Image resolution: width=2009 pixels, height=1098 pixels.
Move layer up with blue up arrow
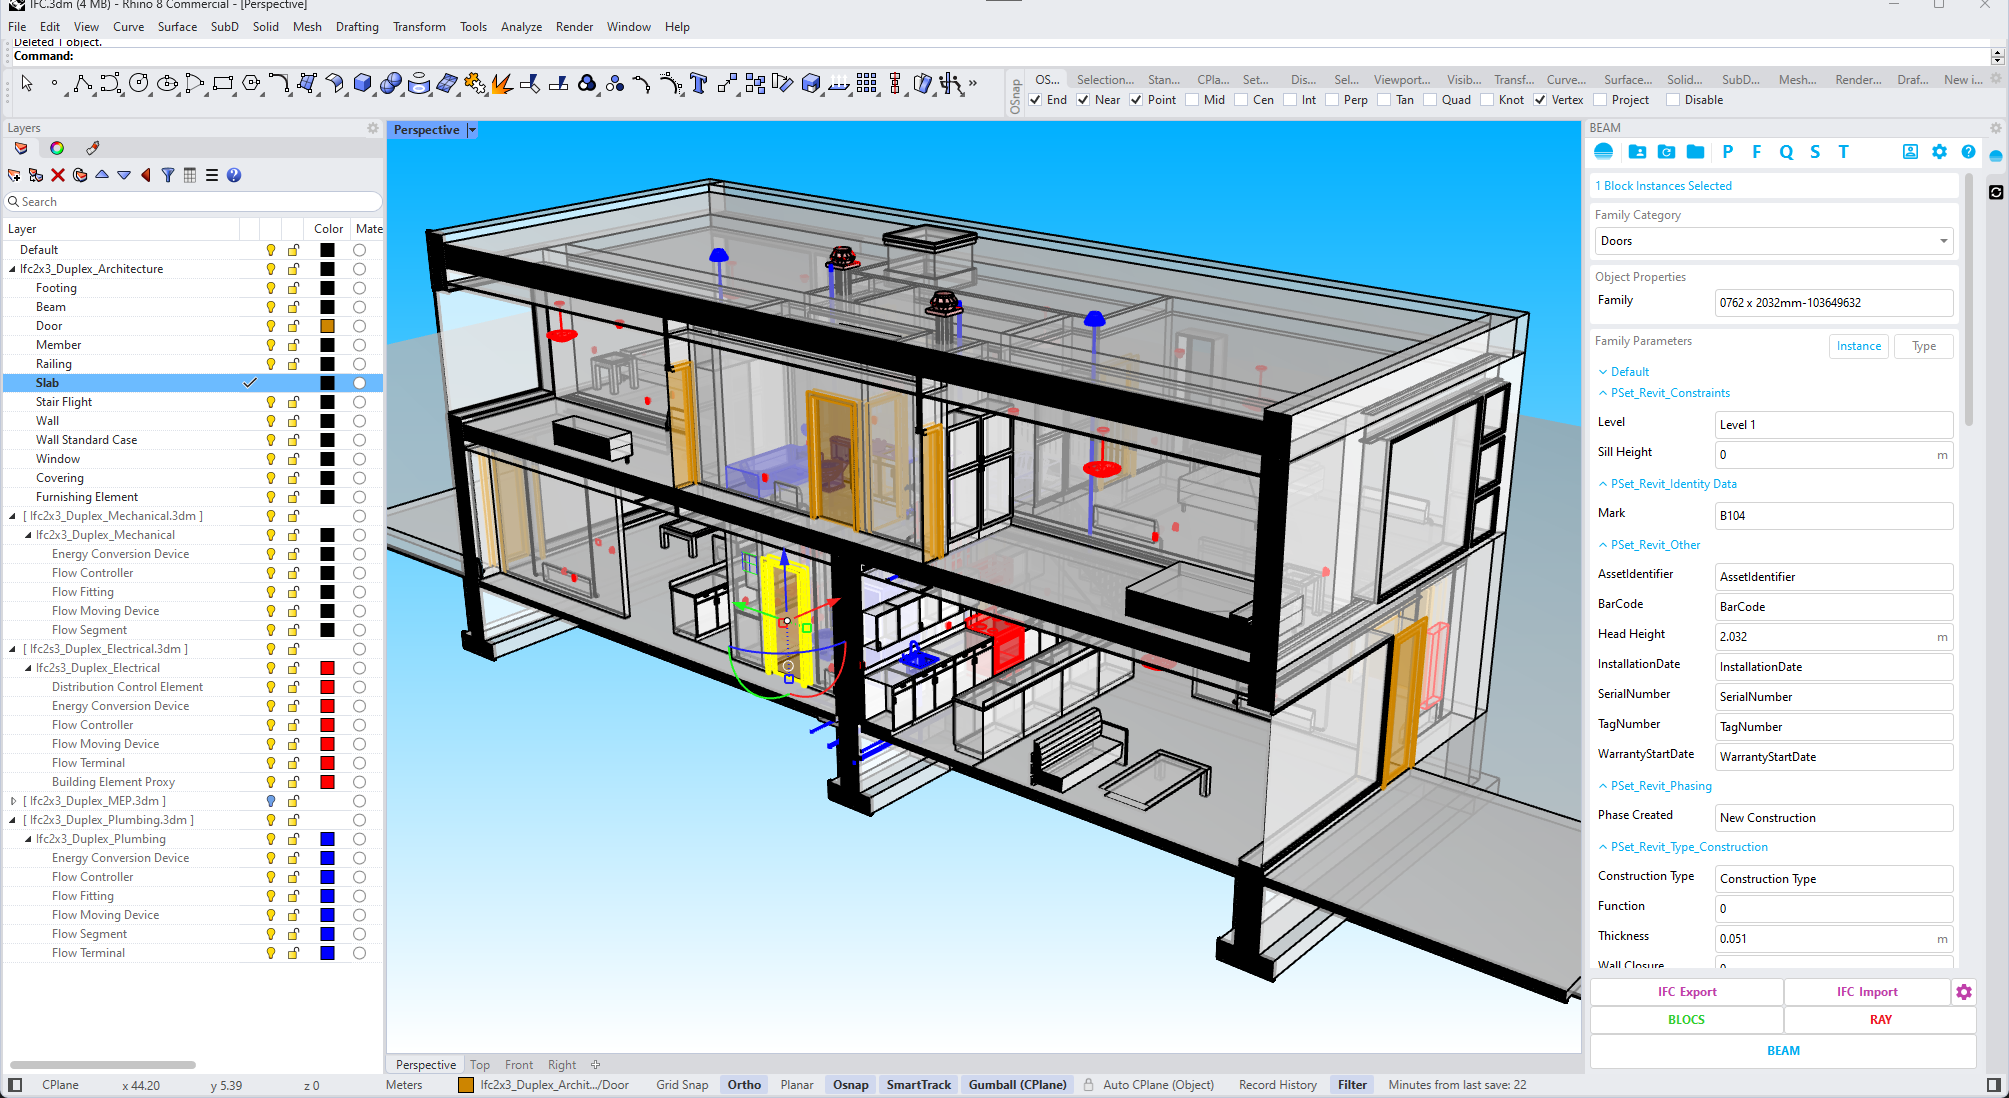(x=102, y=175)
